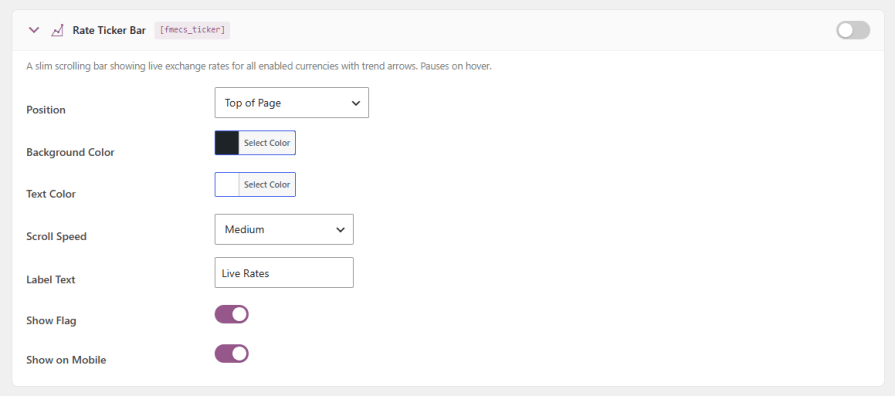This screenshot has width=895, height=396.
Task: Click the Rate Ticker Bar chart icon
Action: (57, 30)
